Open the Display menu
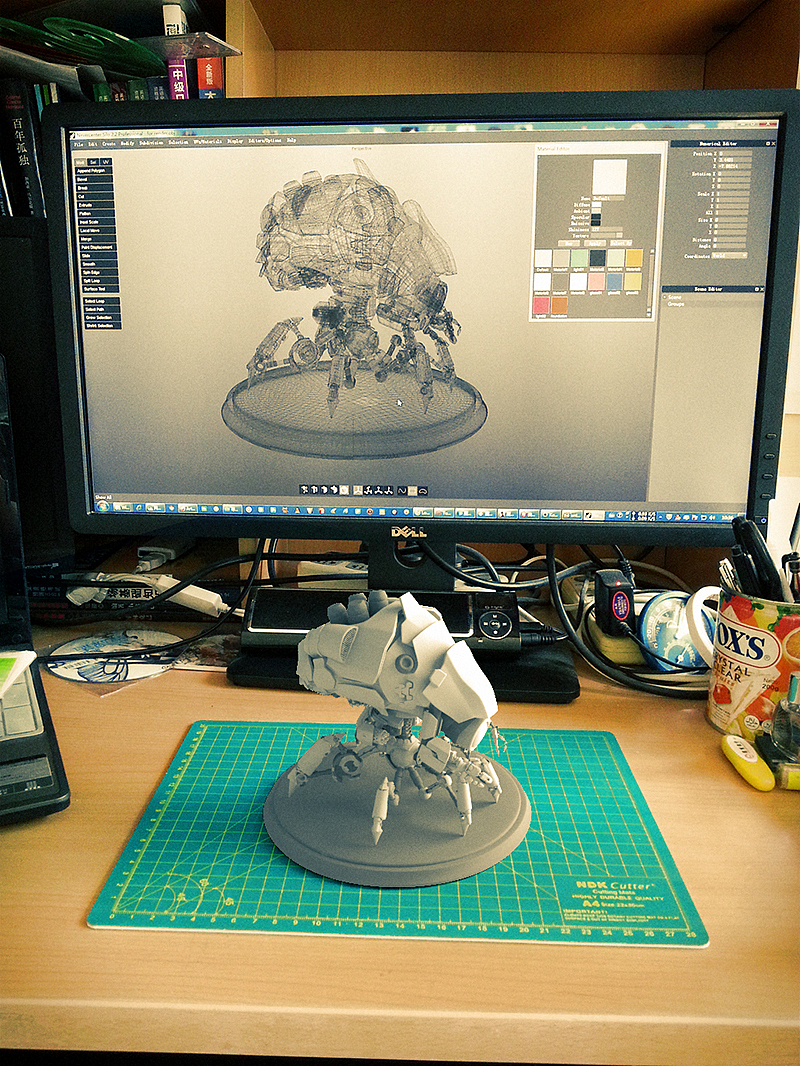Viewport: 800px width, 1066px height. 235,141
